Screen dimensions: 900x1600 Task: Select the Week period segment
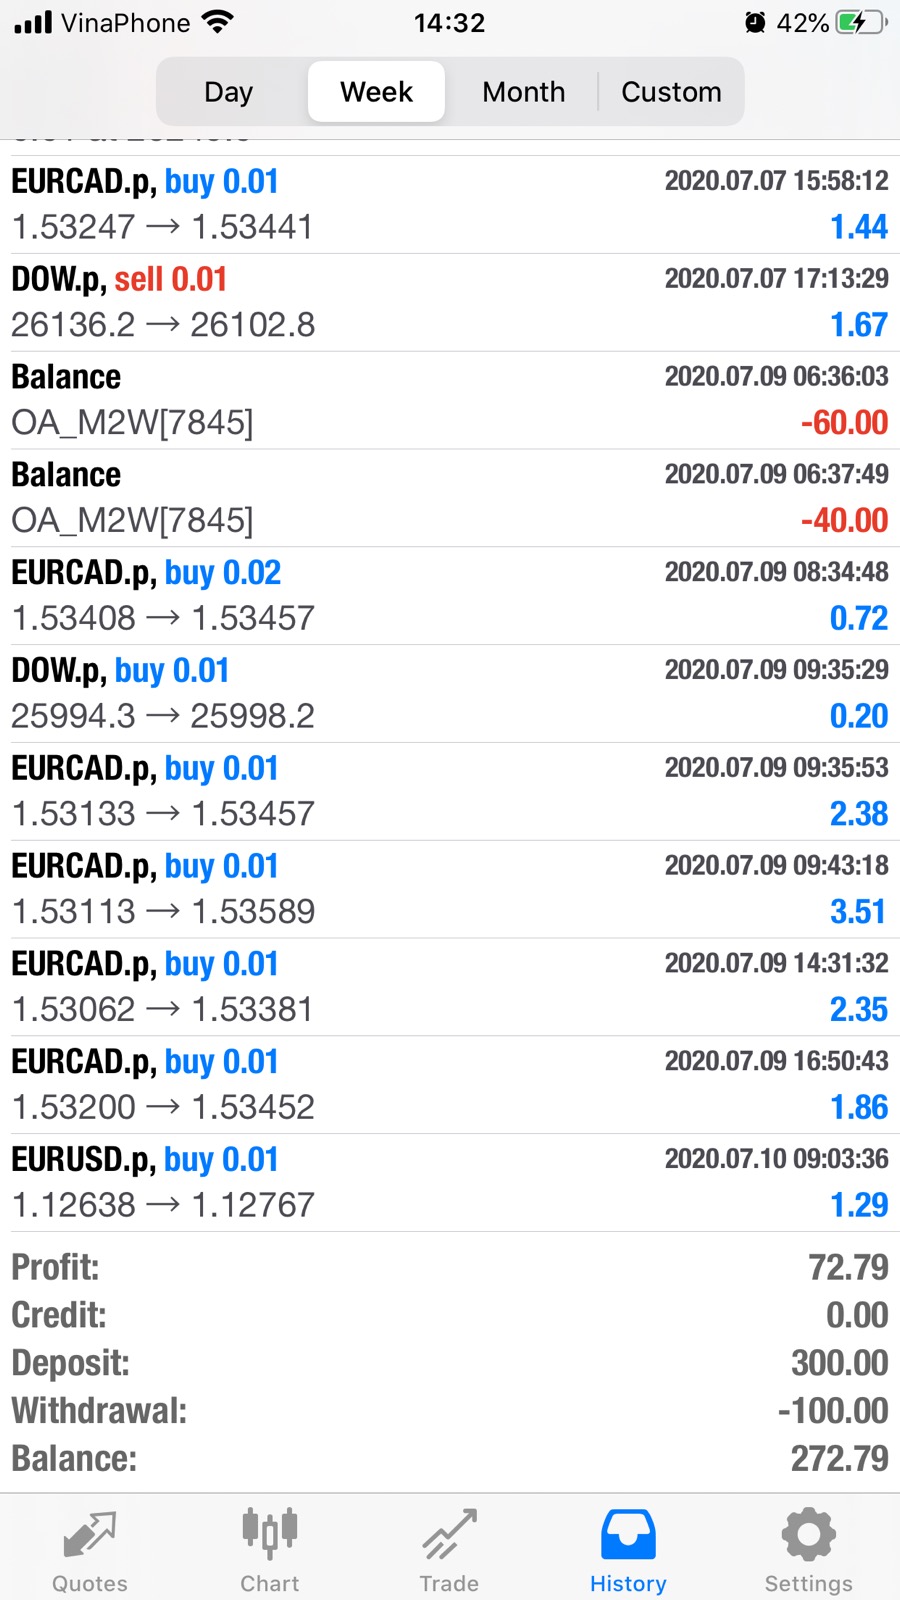[376, 92]
